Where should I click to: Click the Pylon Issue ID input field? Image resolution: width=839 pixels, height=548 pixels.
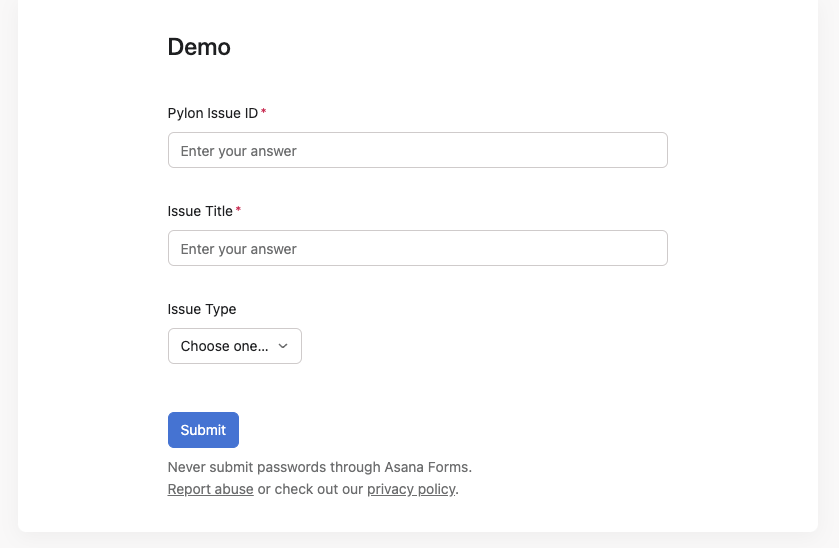[417, 150]
